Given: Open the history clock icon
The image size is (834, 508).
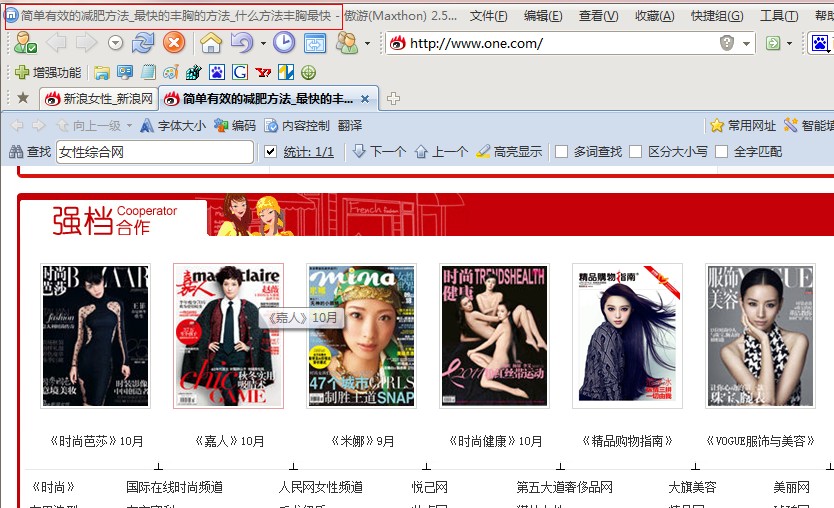Looking at the screenshot, I should coord(284,43).
